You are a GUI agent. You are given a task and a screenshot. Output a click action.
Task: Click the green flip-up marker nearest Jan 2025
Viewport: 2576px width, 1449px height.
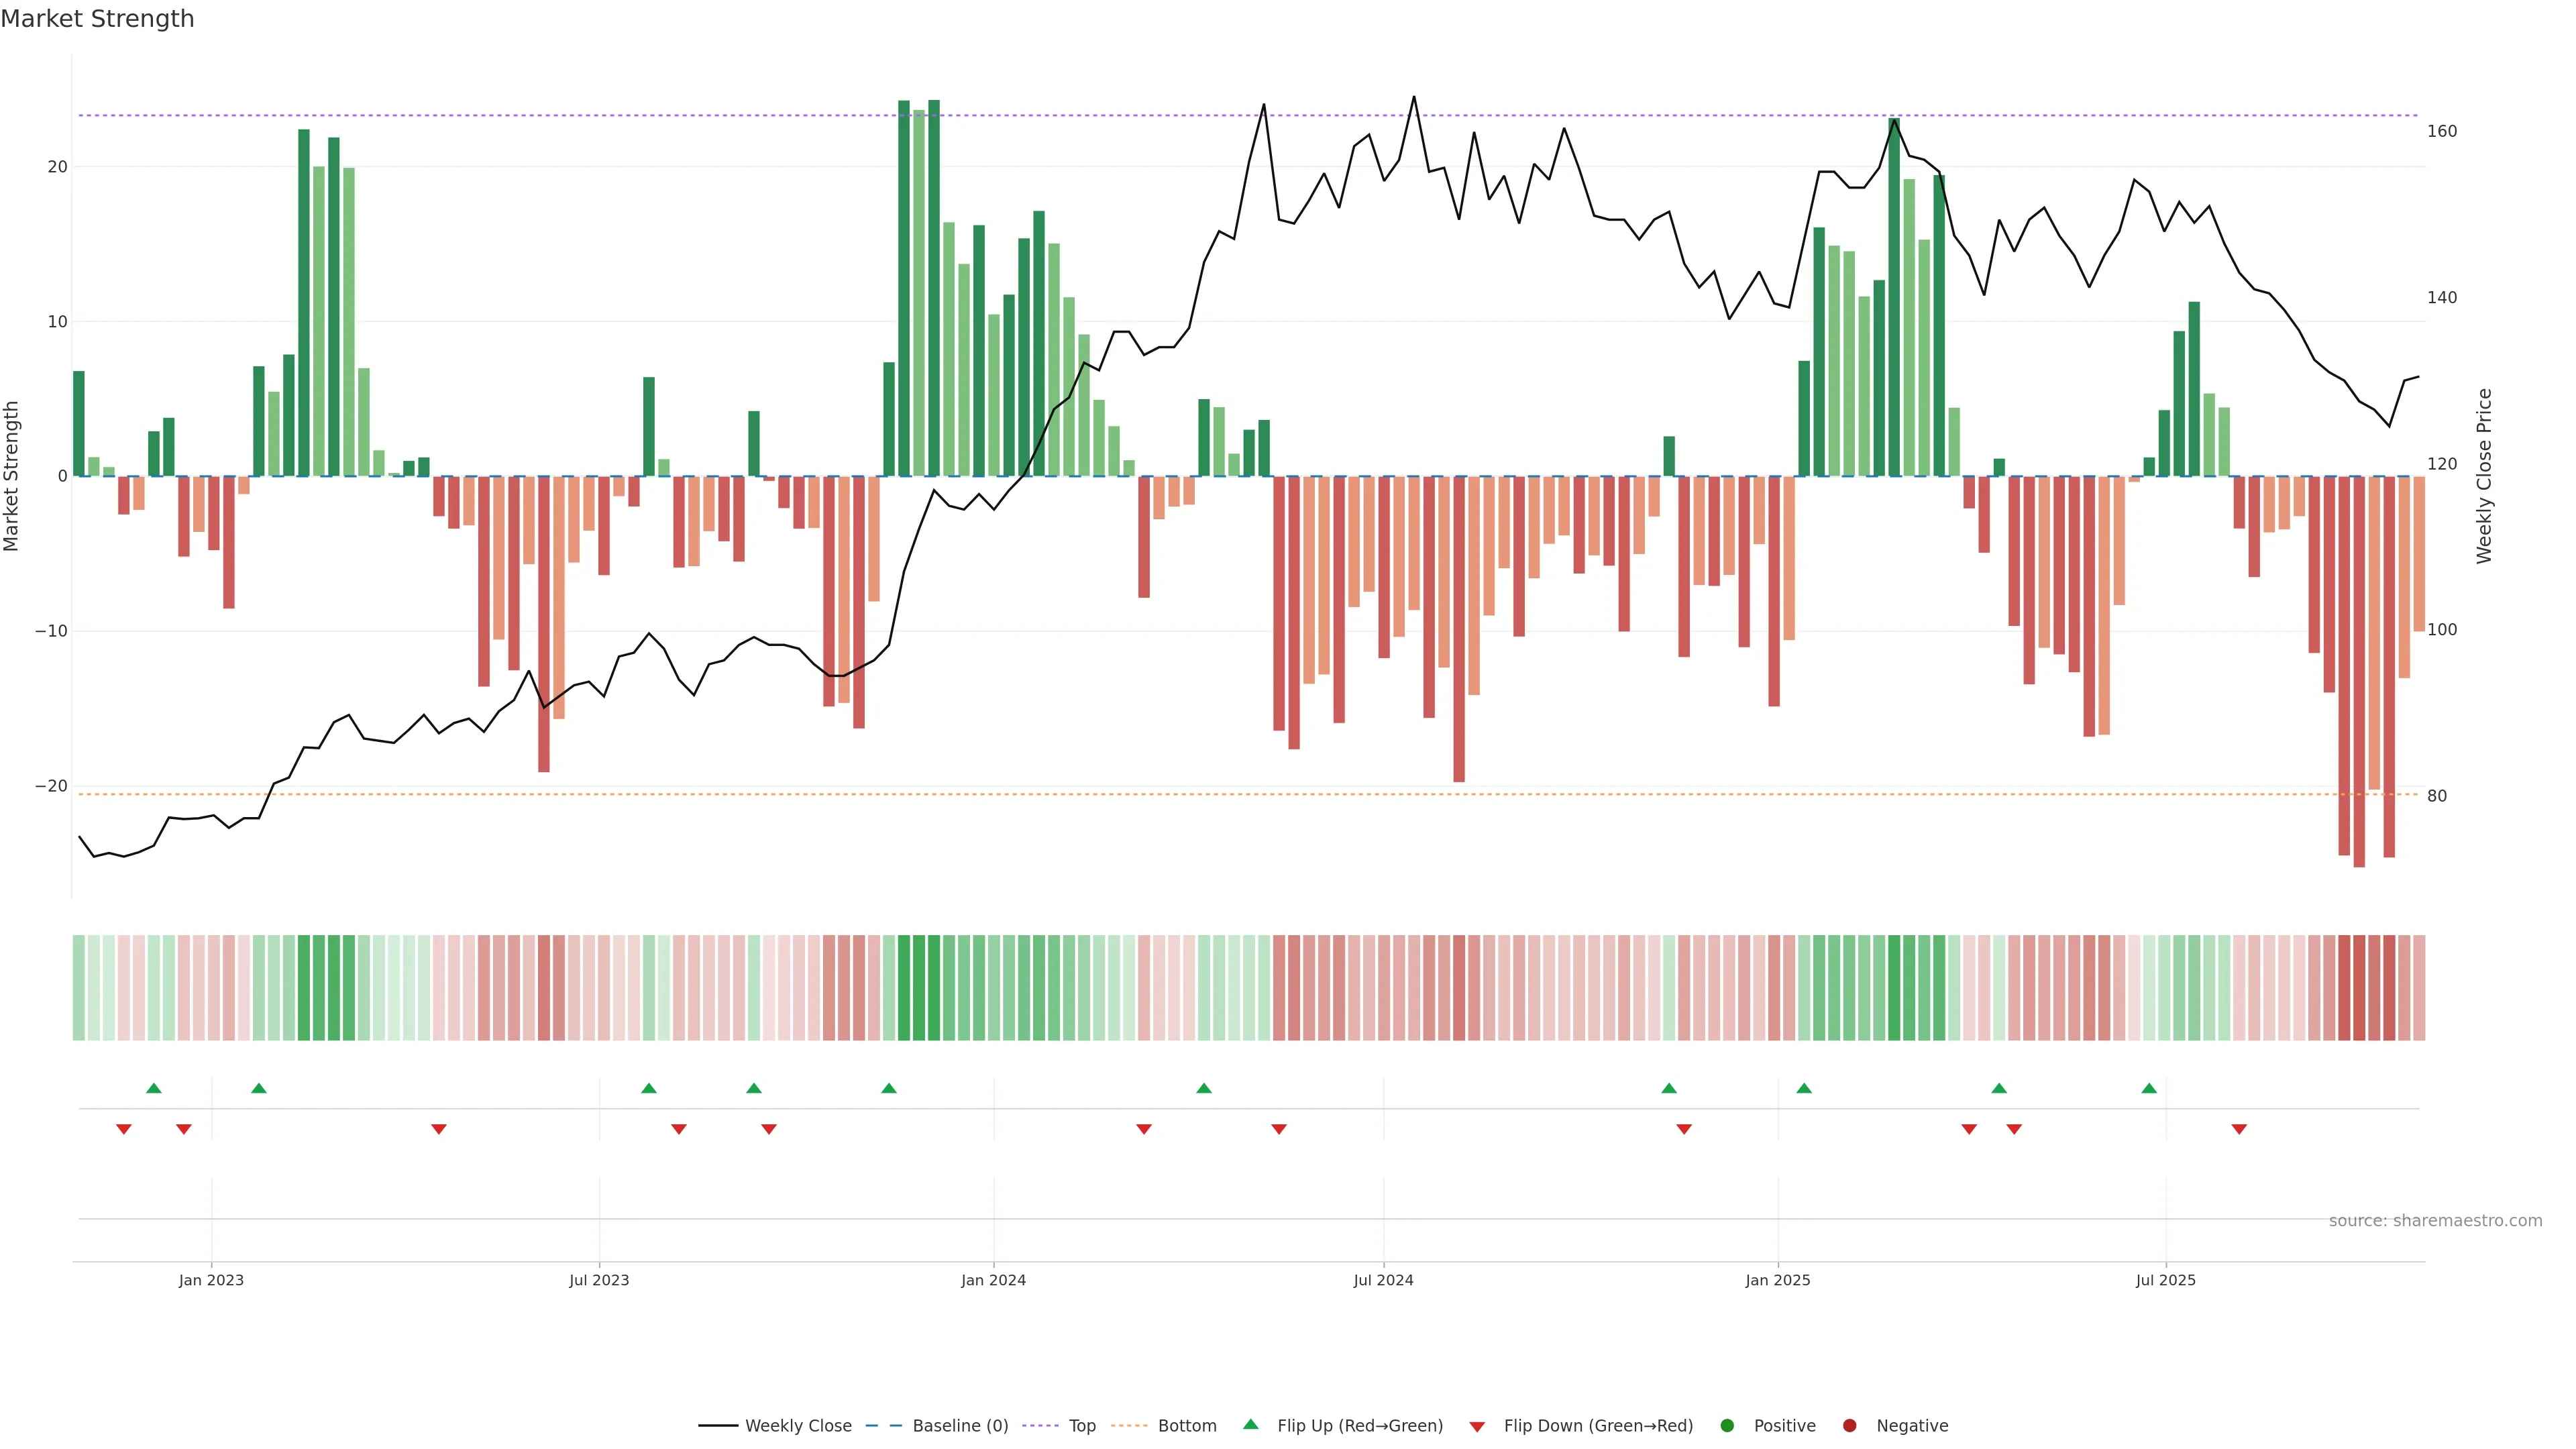[x=1804, y=1088]
